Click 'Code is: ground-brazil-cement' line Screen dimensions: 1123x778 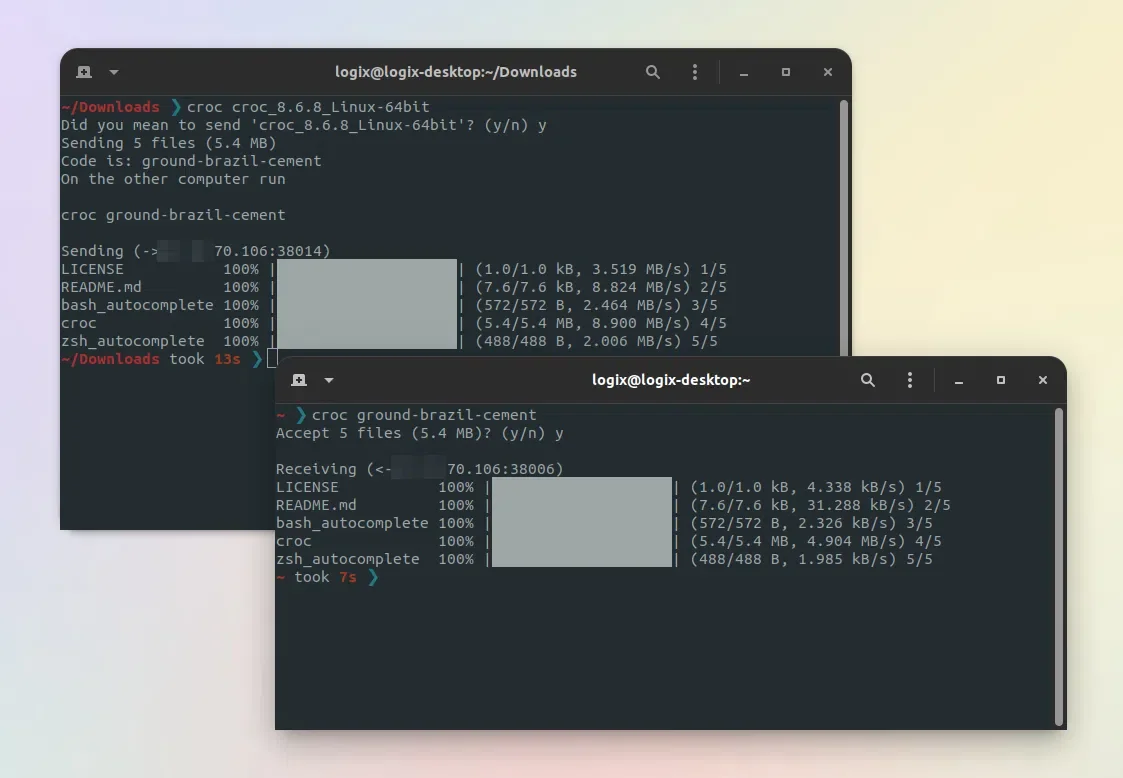click(191, 161)
